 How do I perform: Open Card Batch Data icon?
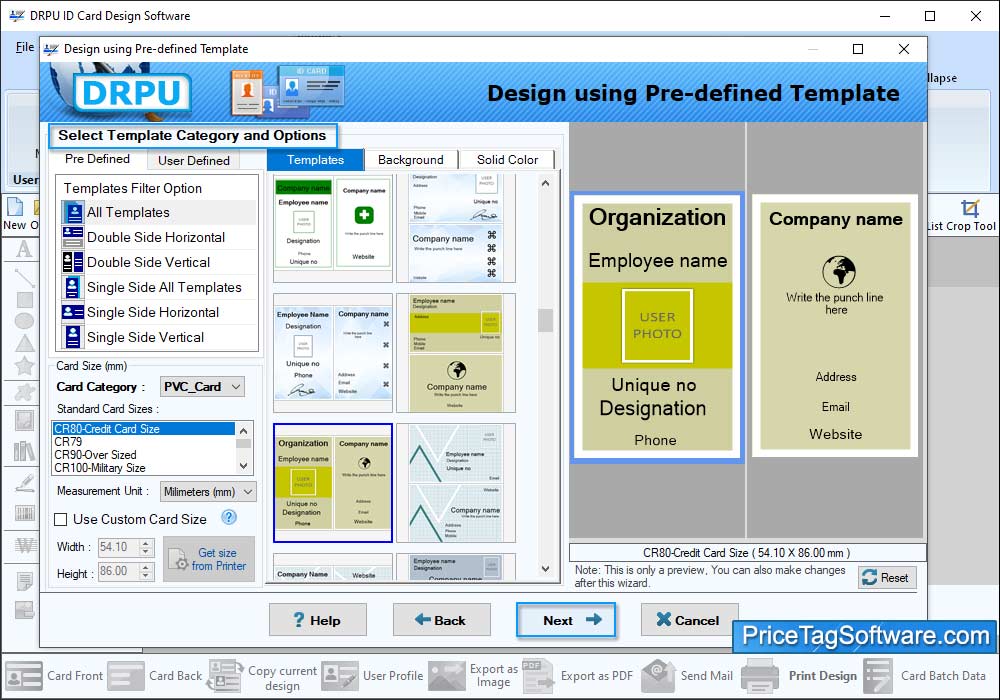878,676
